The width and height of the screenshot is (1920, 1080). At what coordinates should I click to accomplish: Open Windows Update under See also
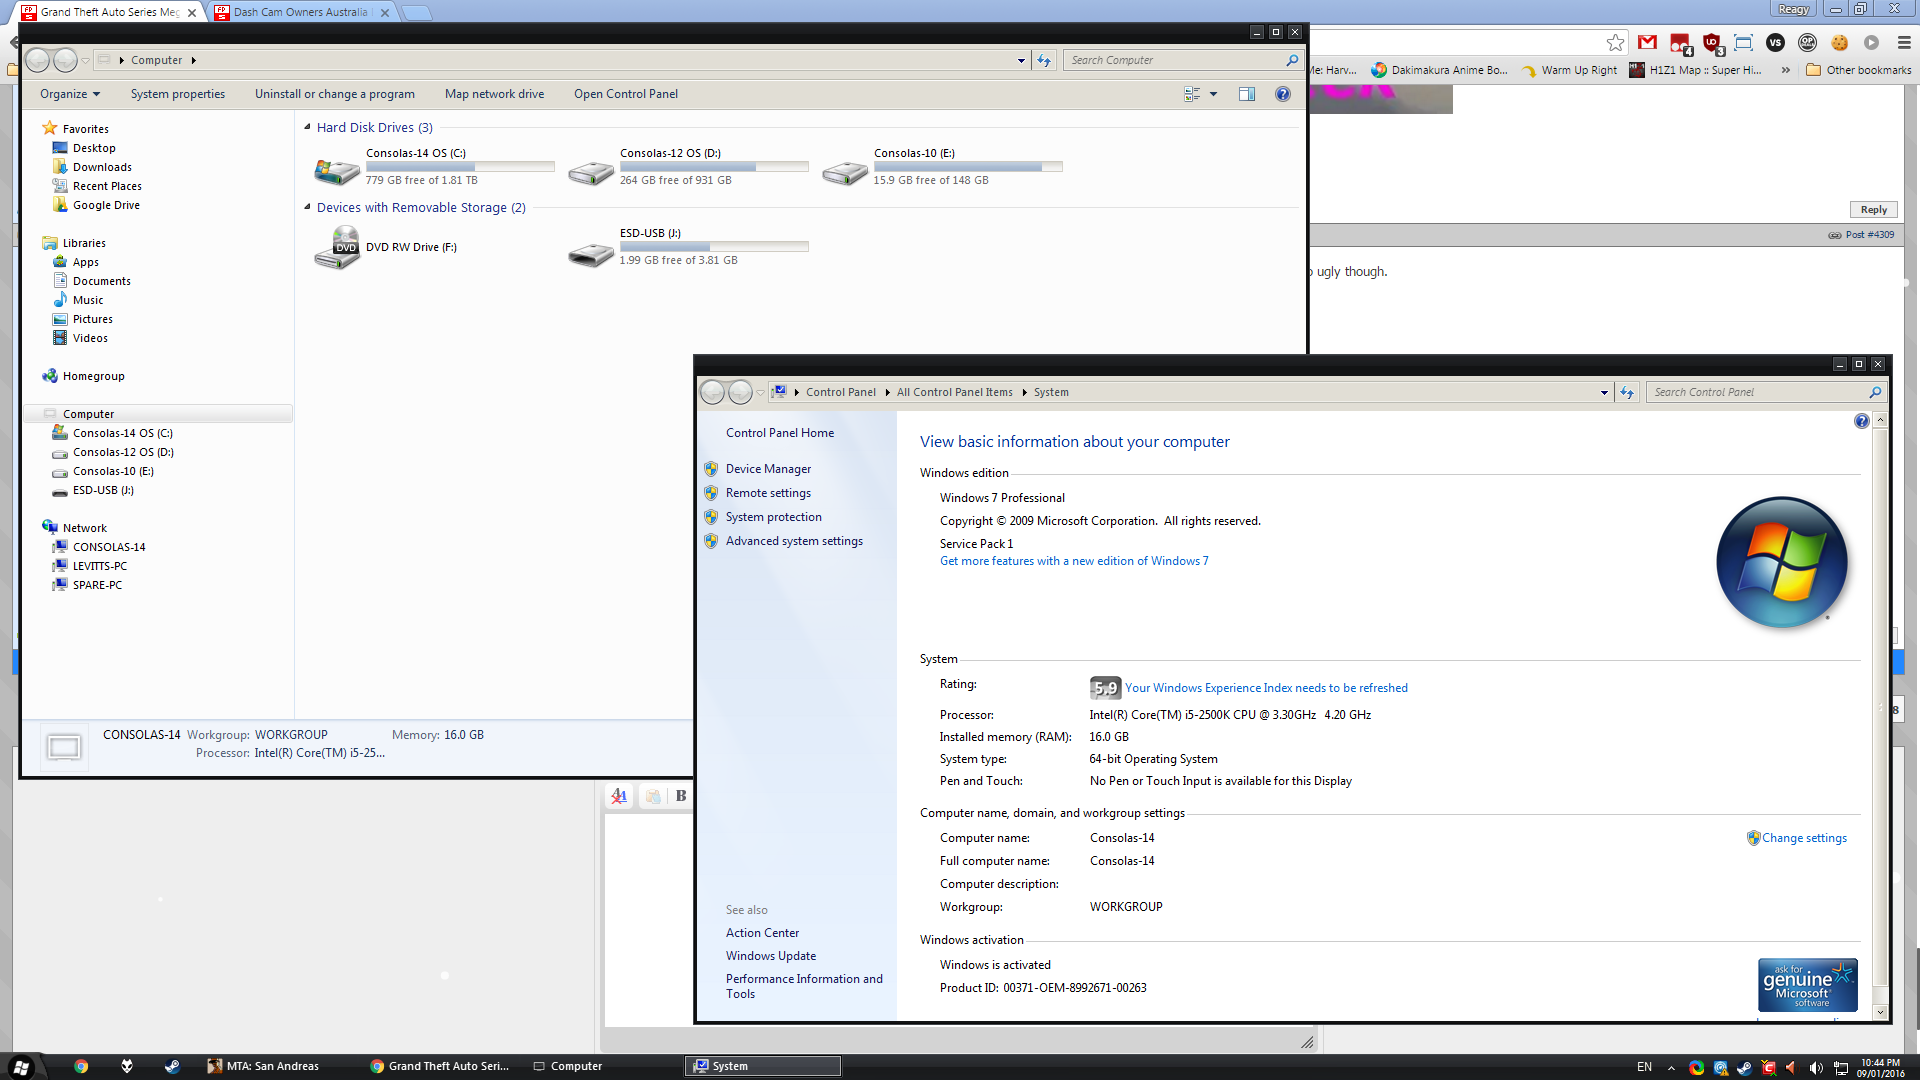[771, 956]
